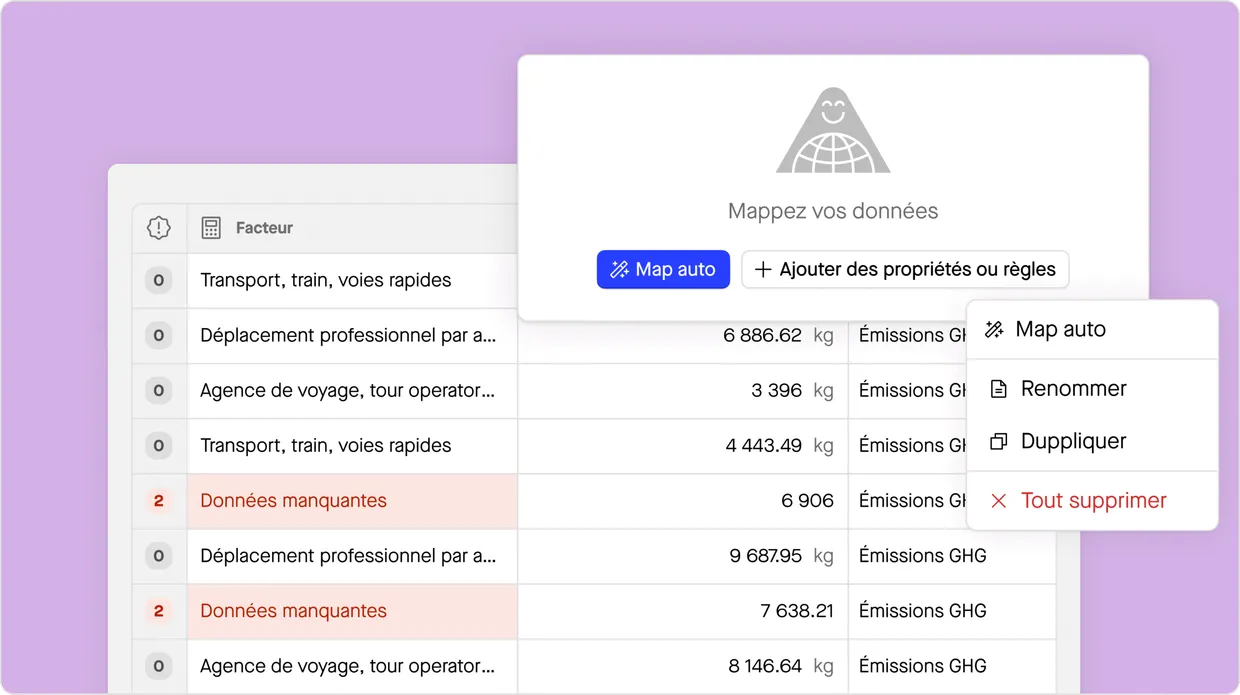The height and width of the screenshot is (695, 1240).
Task: Click Ajouter des propriétés ou règles button
Action: tap(905, 269)
